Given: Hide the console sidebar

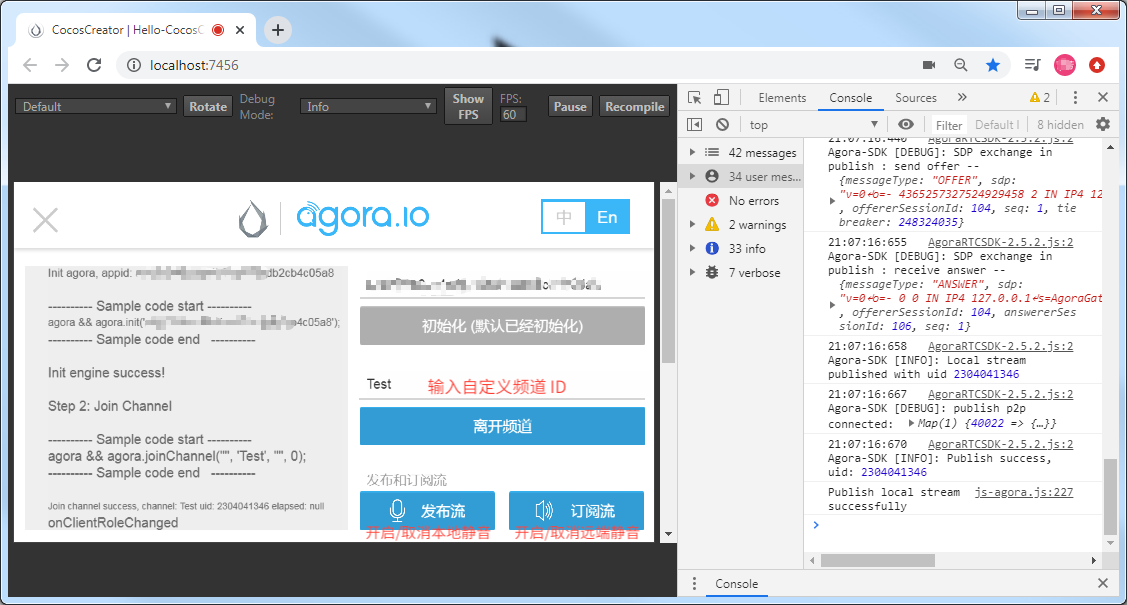Looking at the screenshot, I should tap(694, 125).
